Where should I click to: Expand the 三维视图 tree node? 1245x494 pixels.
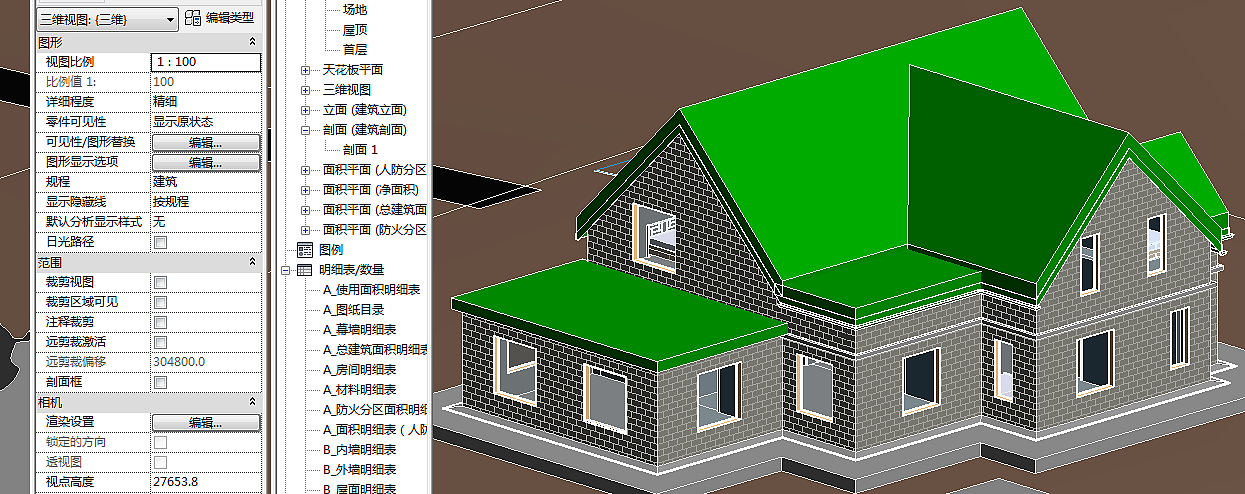tap(306, 90)
